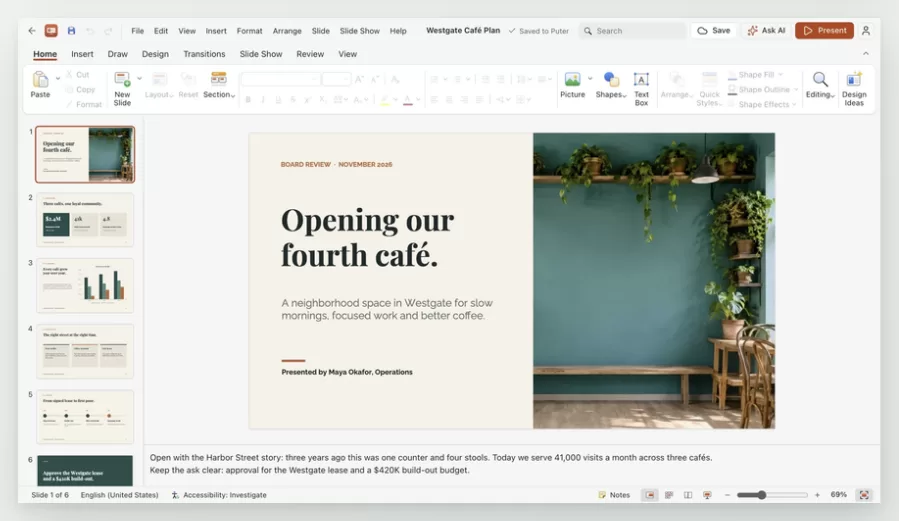Click the Accessibility: Investigate status item
This screenshot has height=521, width=899.
click(x=219, y=495)
